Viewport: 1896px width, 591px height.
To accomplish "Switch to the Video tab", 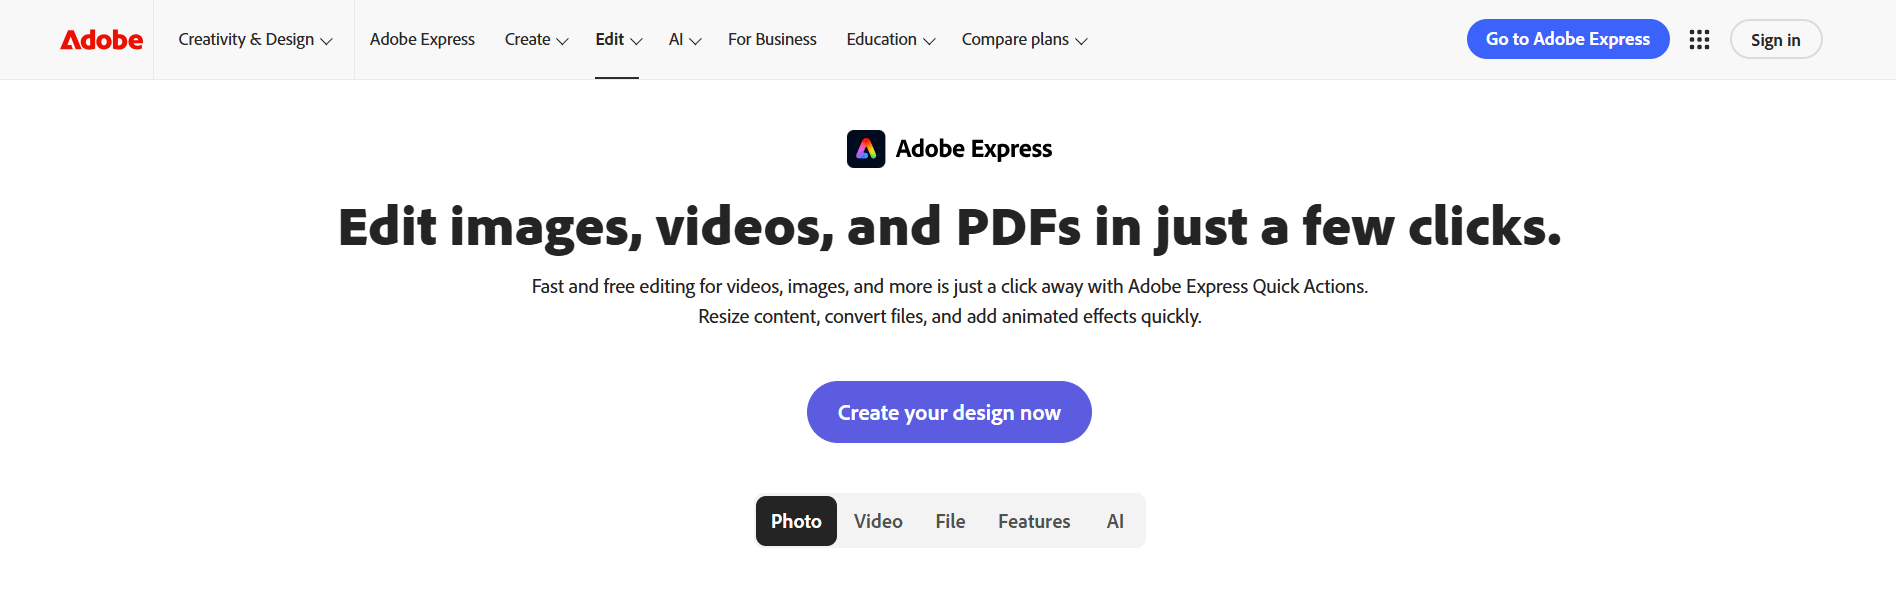I will (x=878, y=521).
